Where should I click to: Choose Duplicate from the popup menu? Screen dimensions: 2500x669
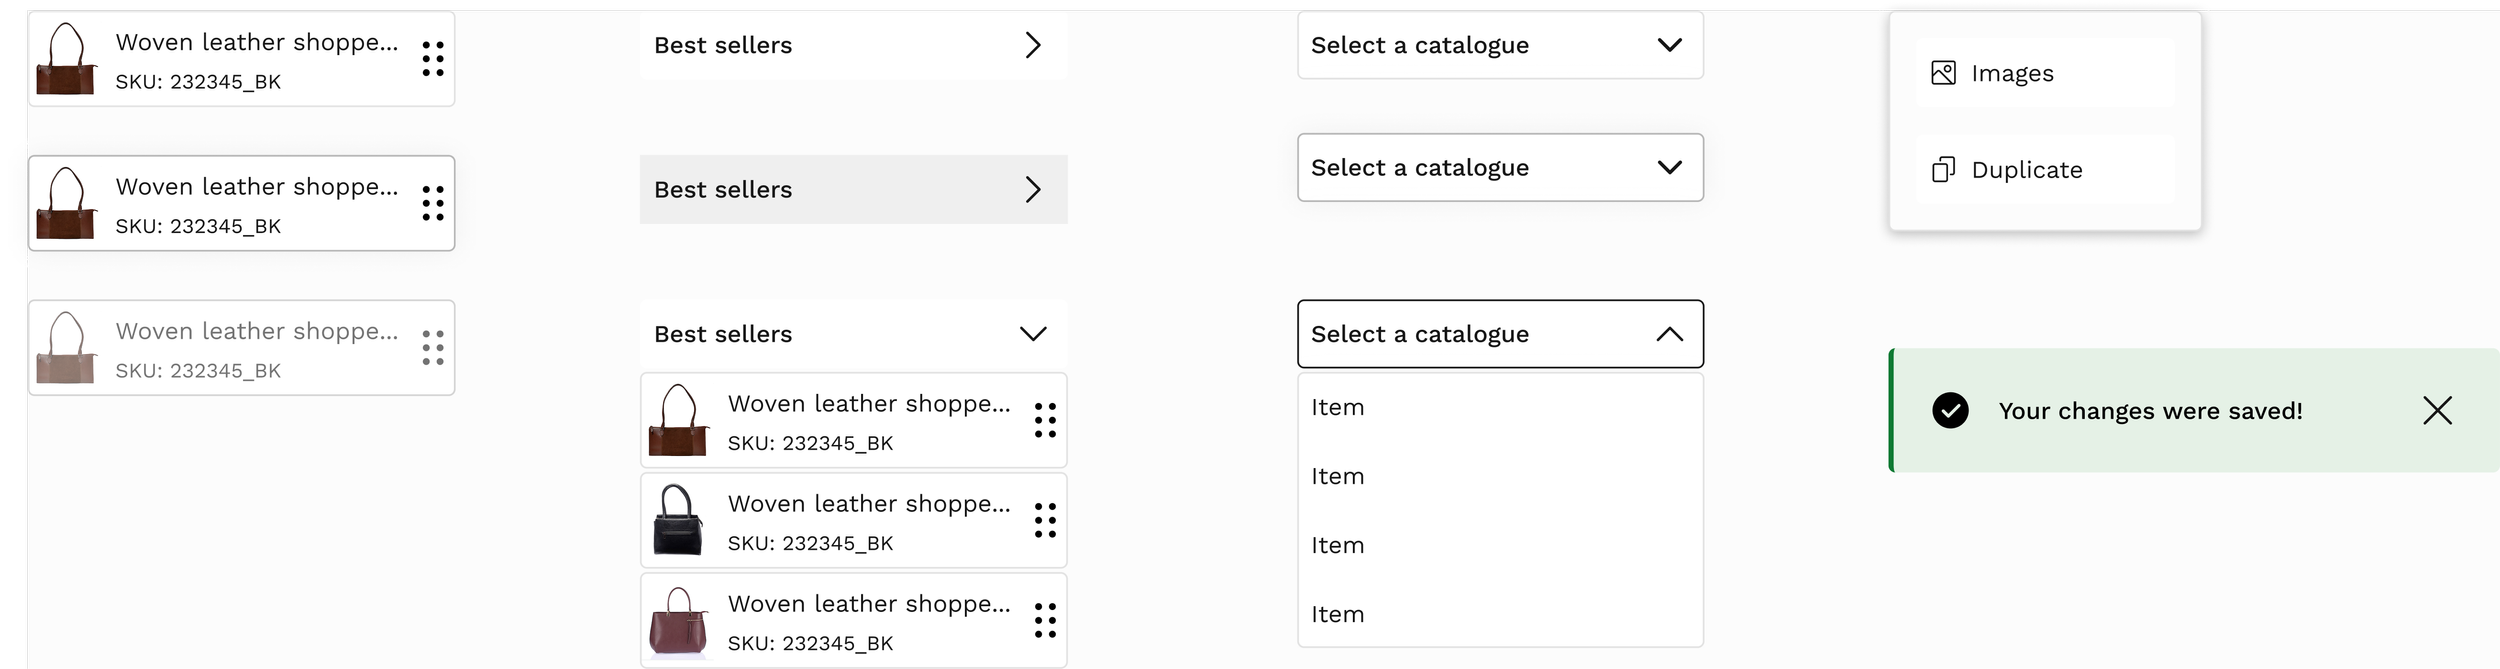[x=2026, y=170]
